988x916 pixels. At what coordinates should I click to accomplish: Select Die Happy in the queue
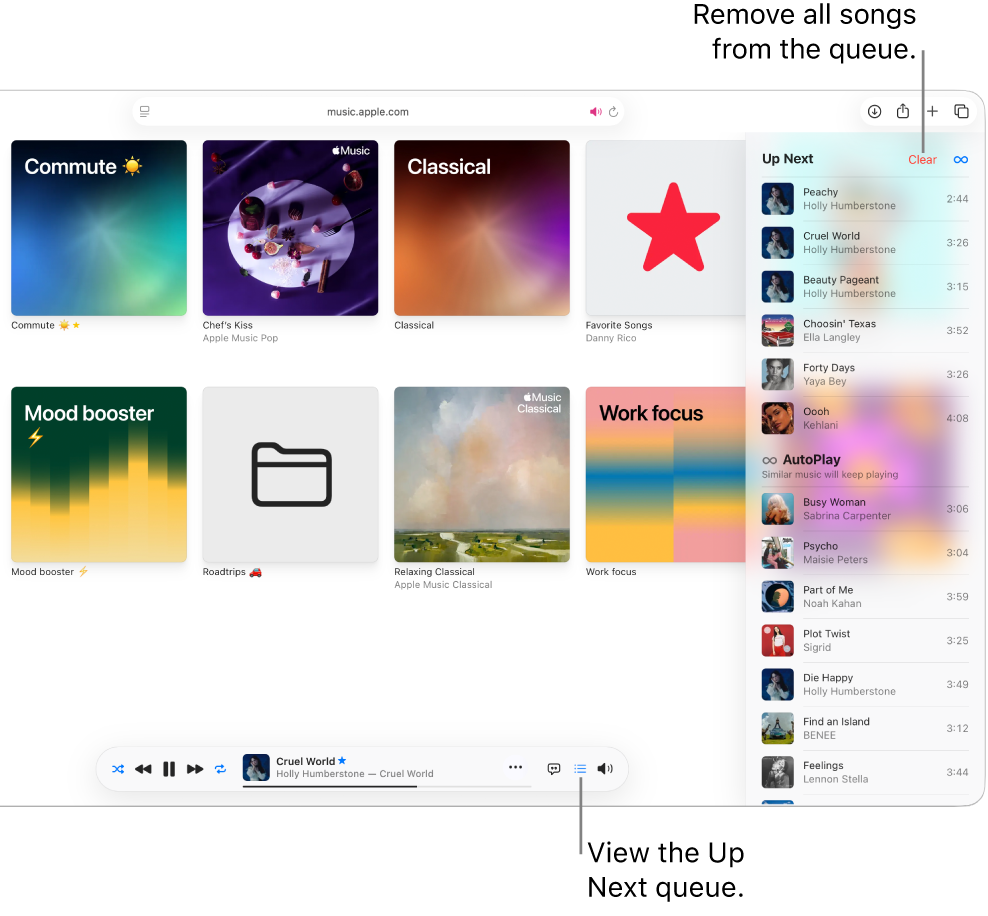pyautogui.click(x=865, y=684)
